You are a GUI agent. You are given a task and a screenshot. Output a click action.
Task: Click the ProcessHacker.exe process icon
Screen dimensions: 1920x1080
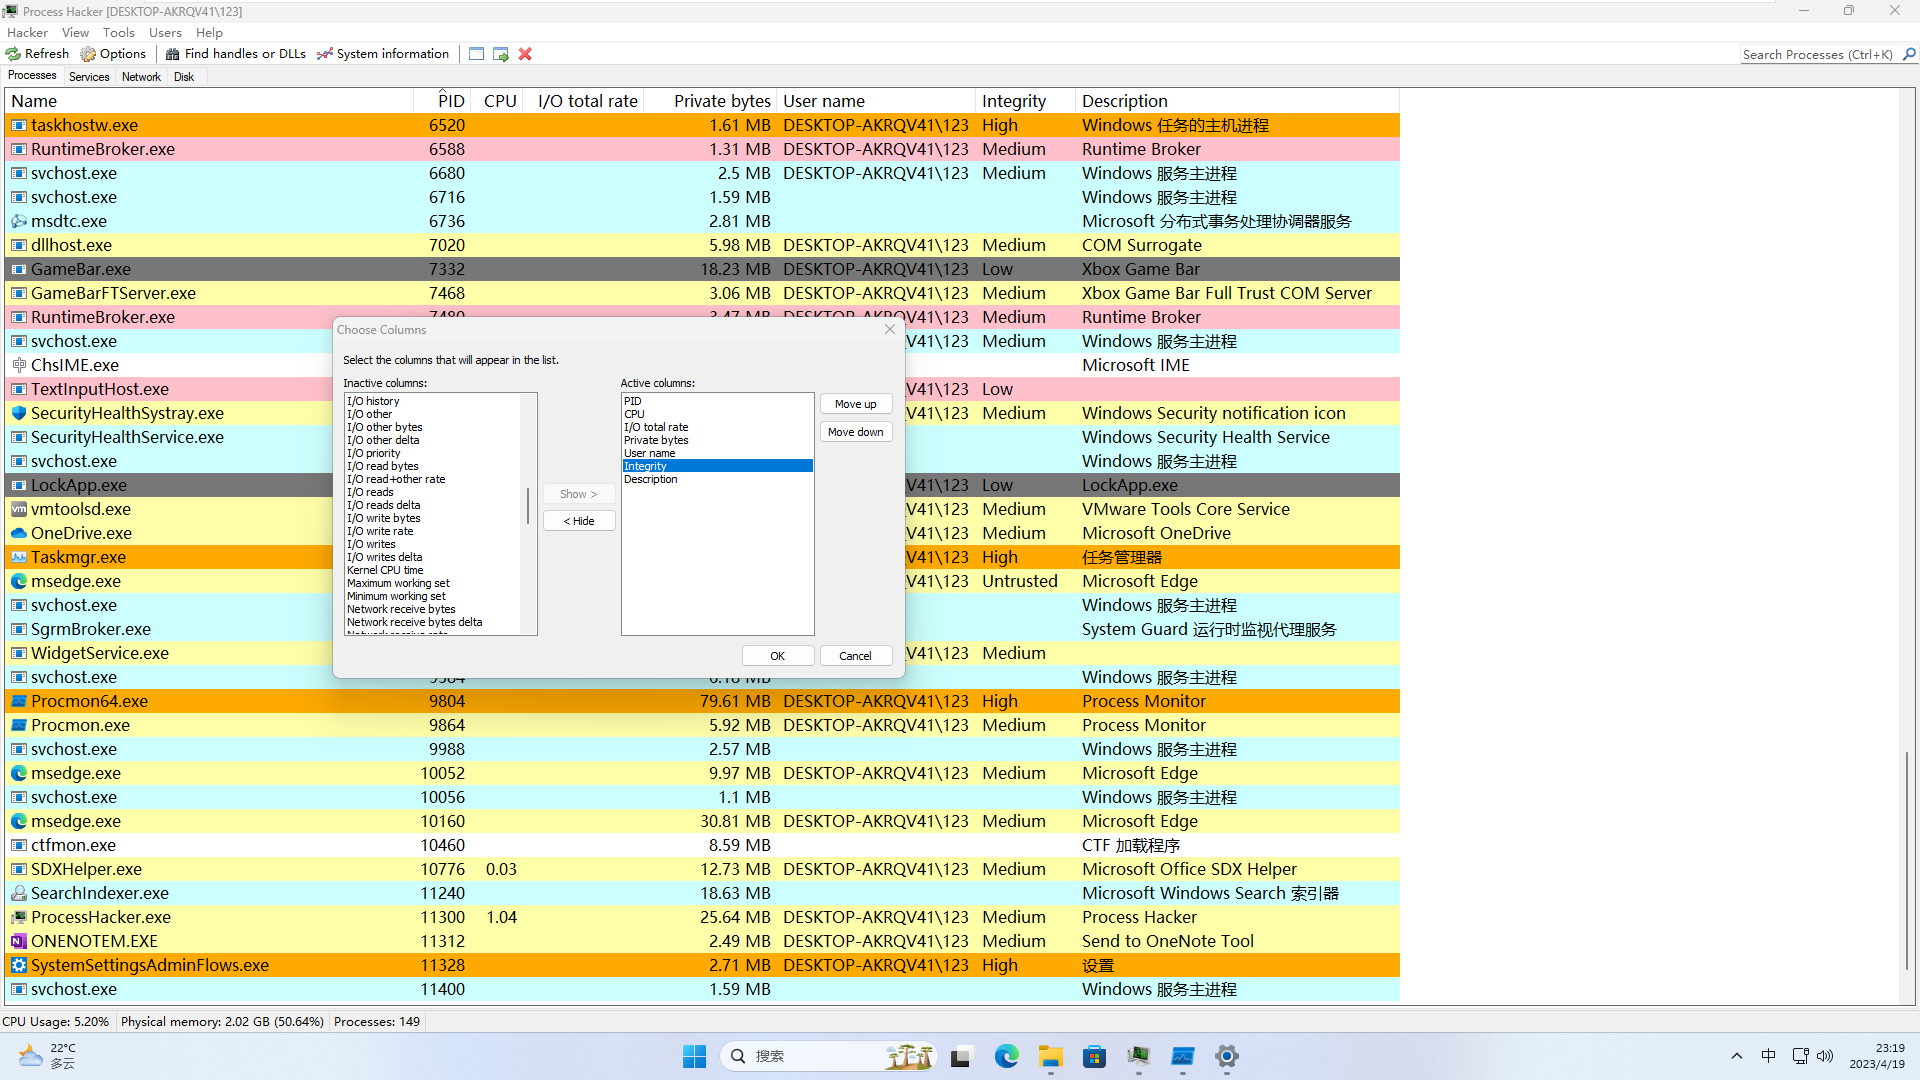click(18, 917)
